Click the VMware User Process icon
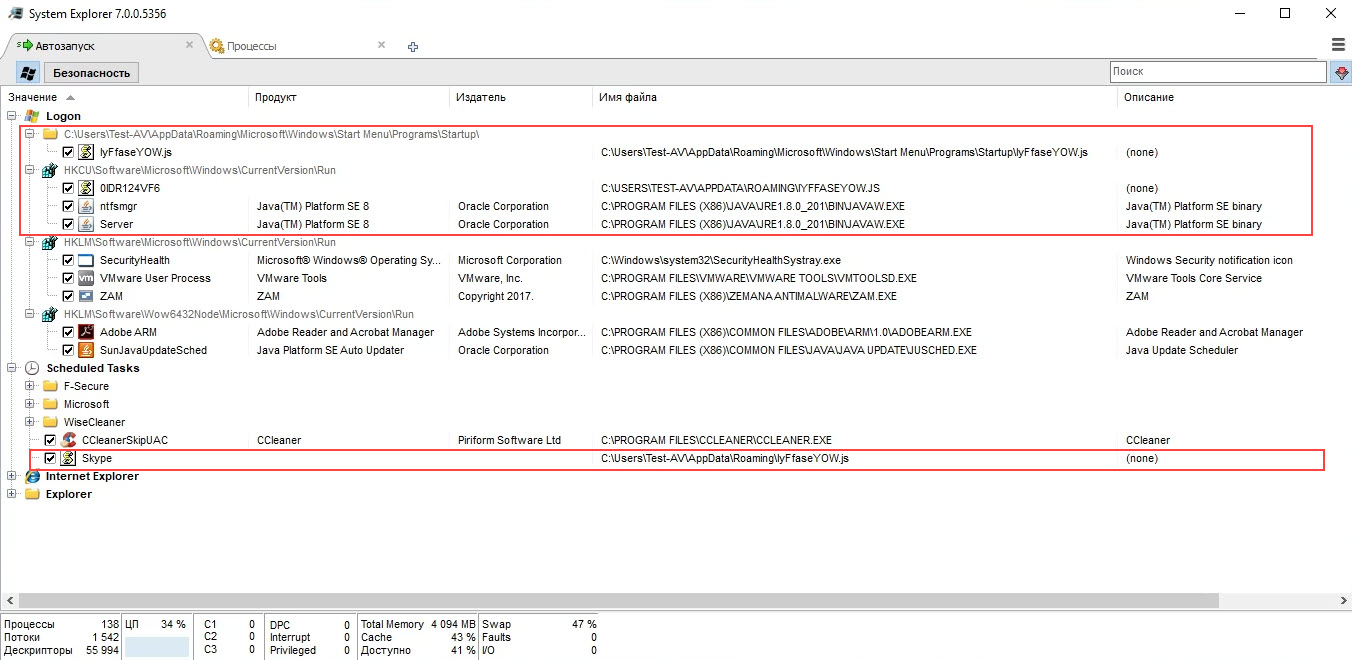 86,278
